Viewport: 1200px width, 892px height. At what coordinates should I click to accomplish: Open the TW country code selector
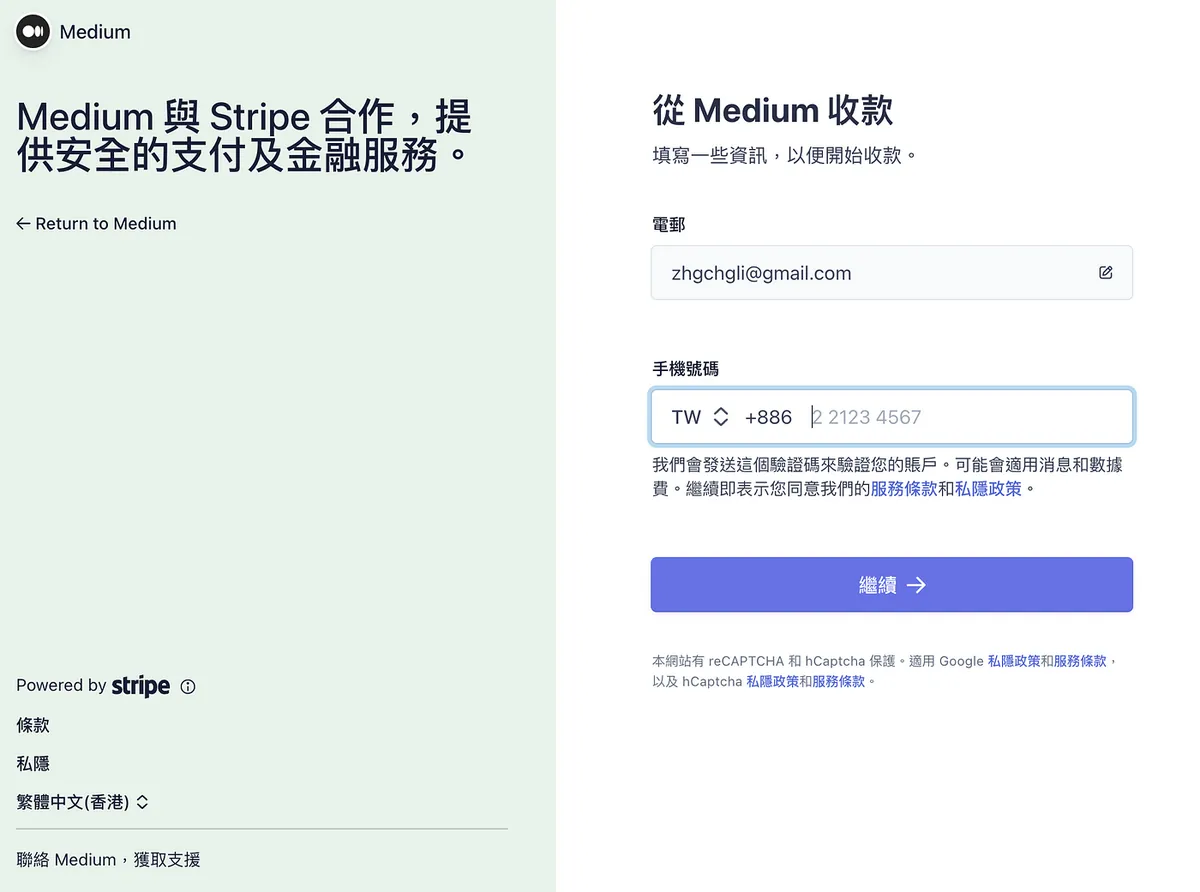pos(700,417)
